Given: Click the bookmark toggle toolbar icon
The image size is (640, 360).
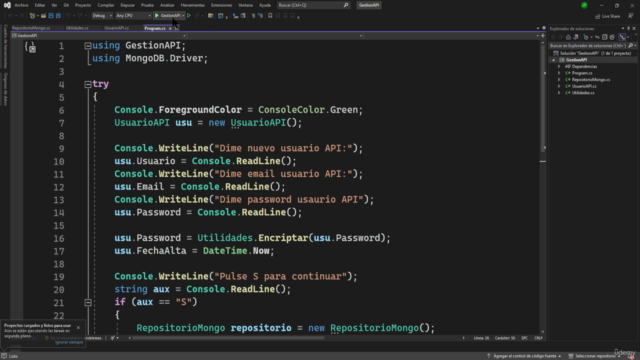Looking at the screenshot, I should point(270,16).
